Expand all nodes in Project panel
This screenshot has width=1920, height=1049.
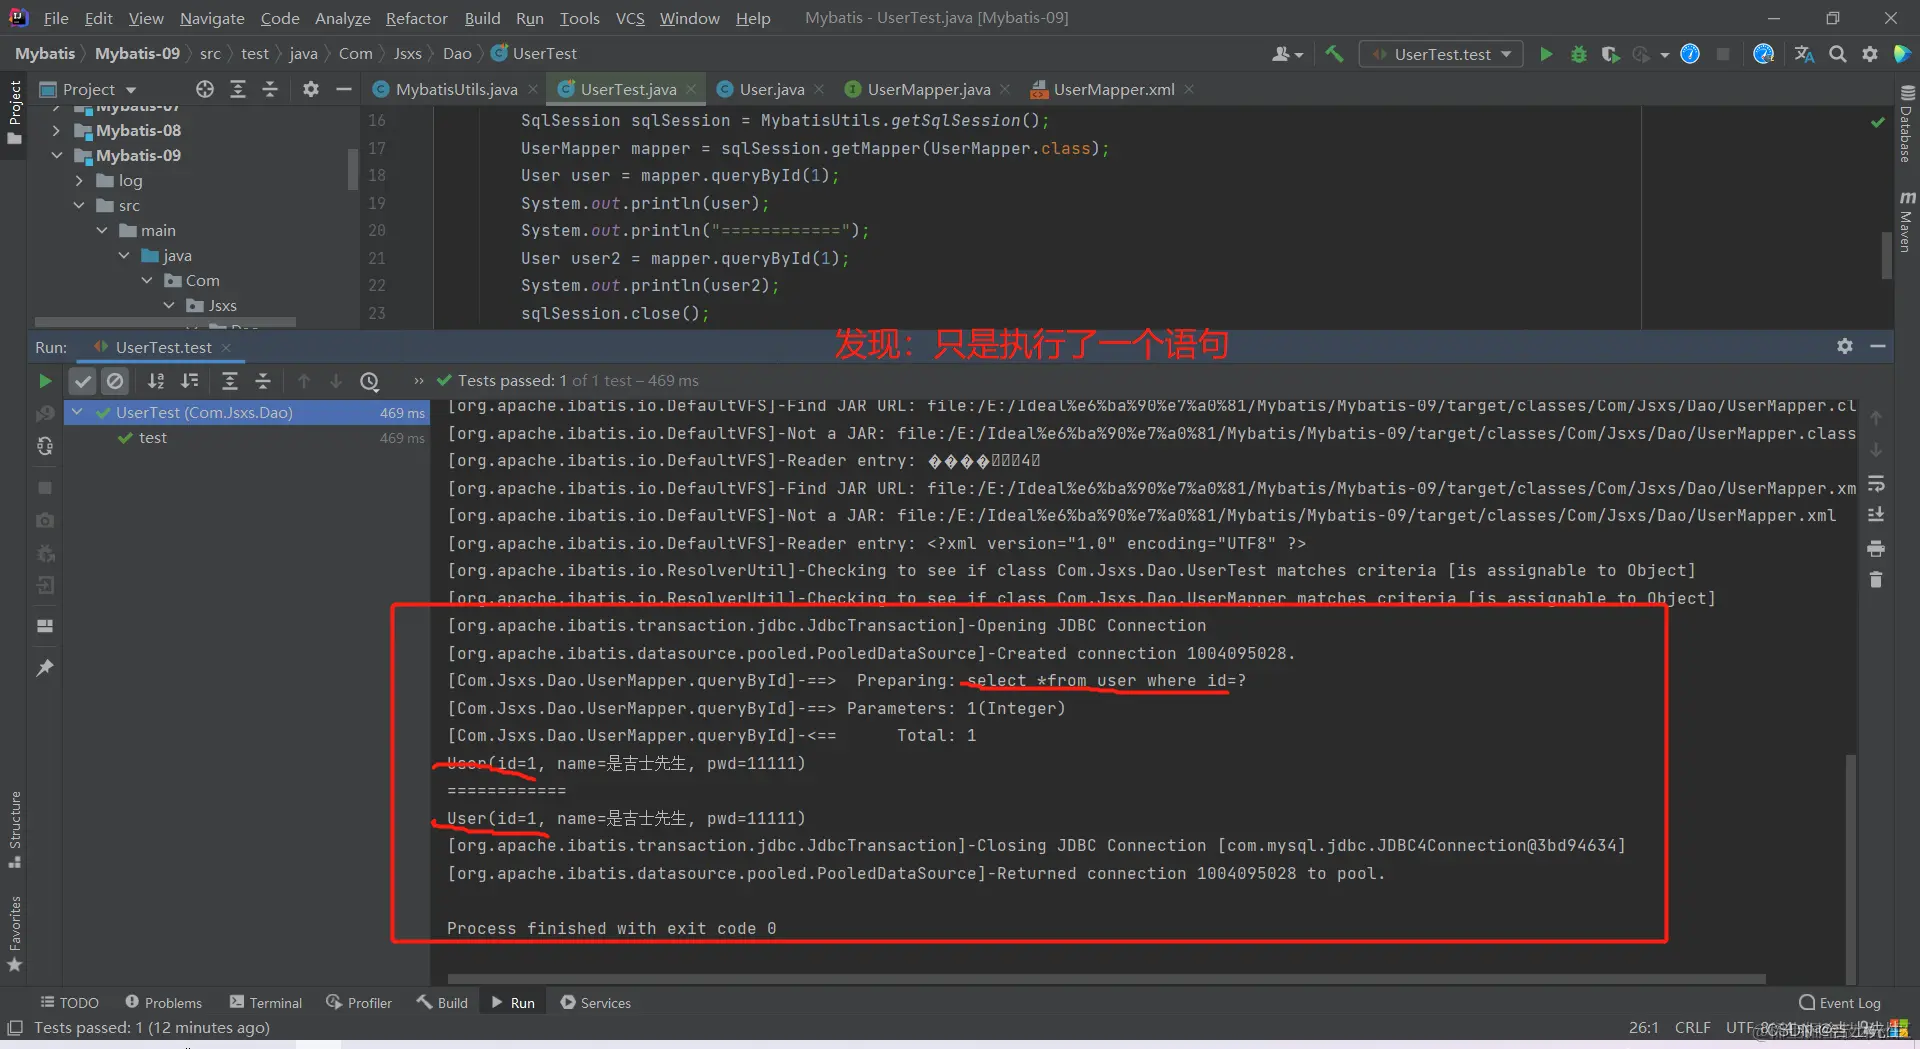coord(238,89)
